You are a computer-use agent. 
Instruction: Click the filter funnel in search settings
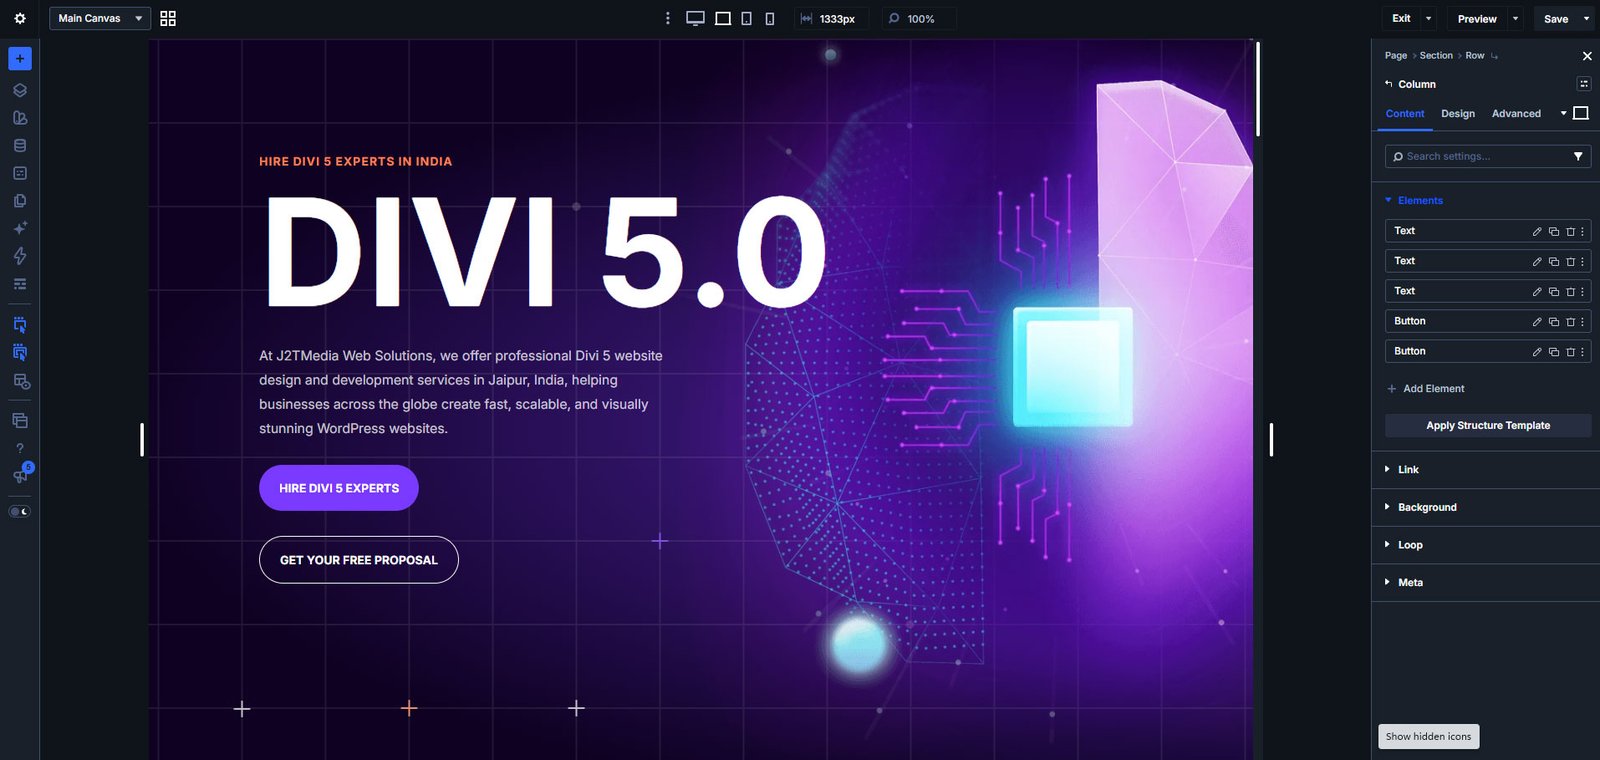pyautogui.click(x=1578, y=156)
